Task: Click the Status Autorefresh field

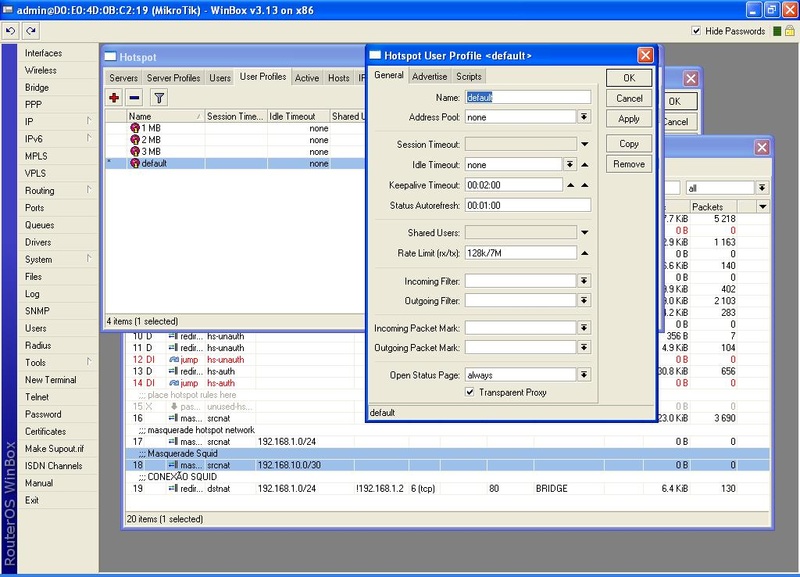Action: pyautogui.click(x=528, y=206)
